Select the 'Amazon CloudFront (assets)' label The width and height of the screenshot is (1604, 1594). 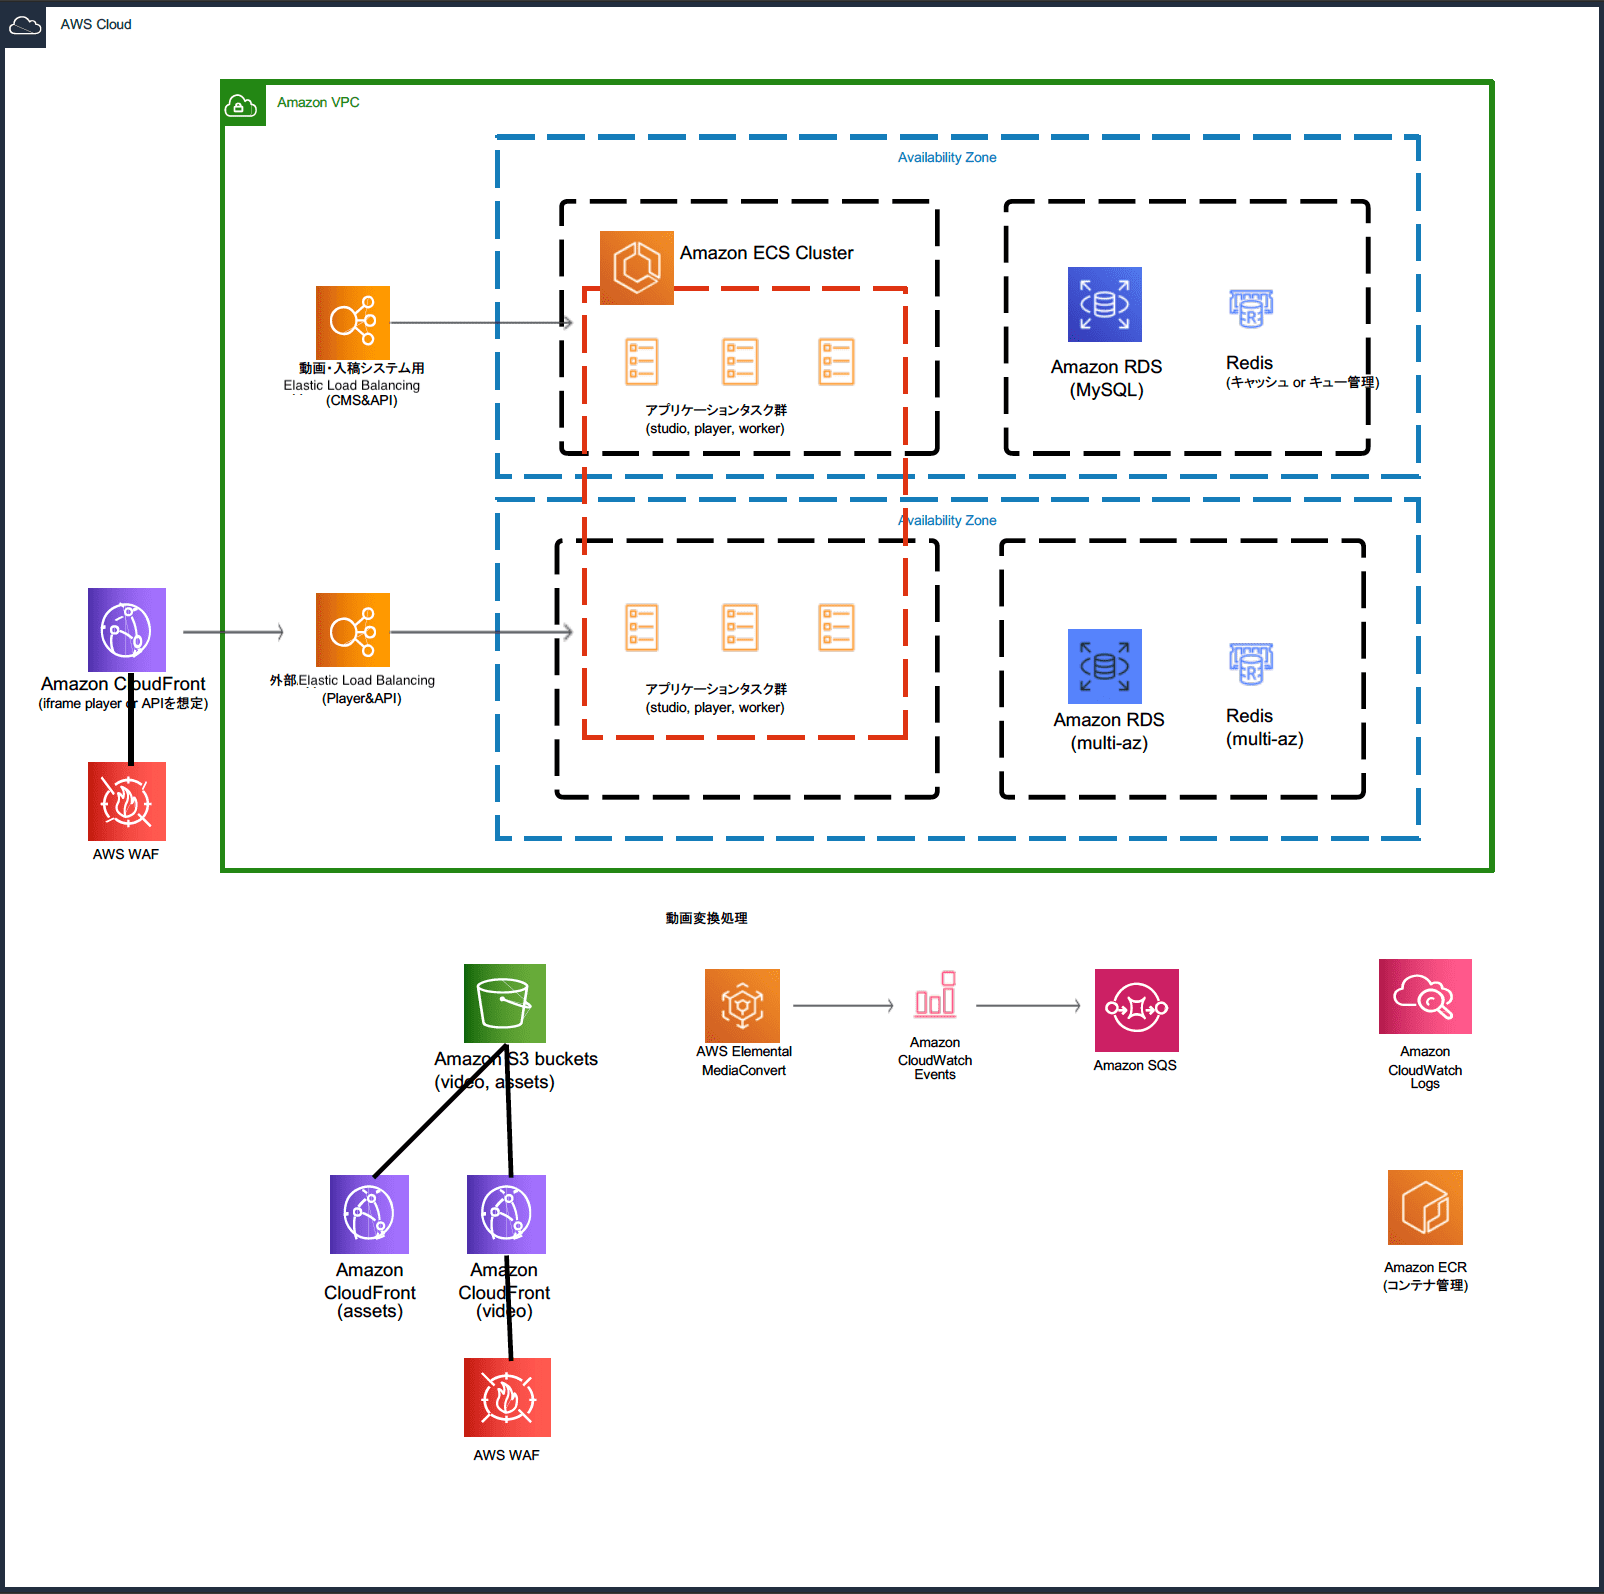(370, 1290)
